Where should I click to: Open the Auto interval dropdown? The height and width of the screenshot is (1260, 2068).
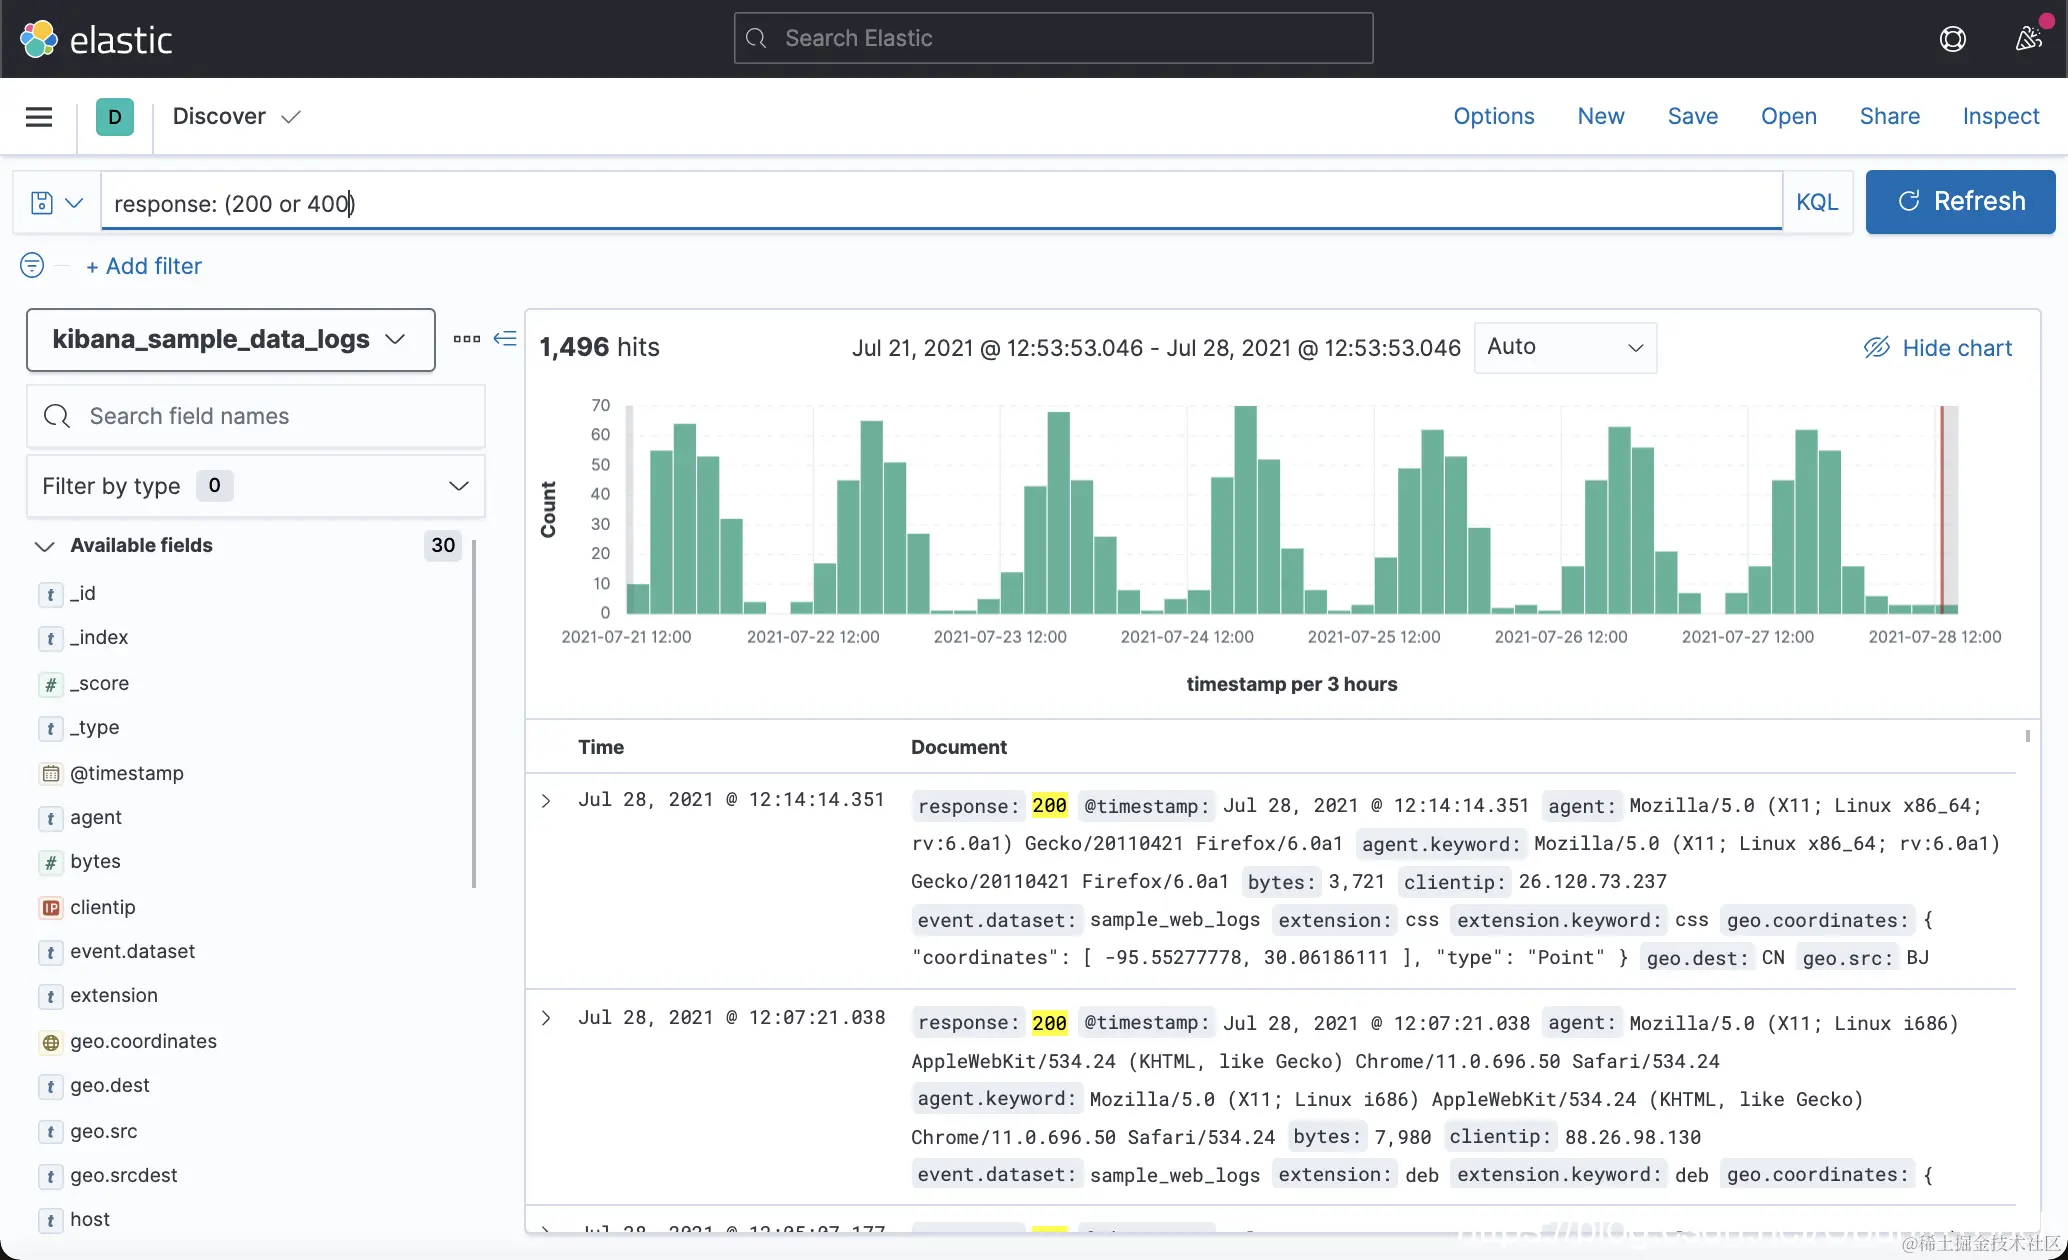(1565, 347)
